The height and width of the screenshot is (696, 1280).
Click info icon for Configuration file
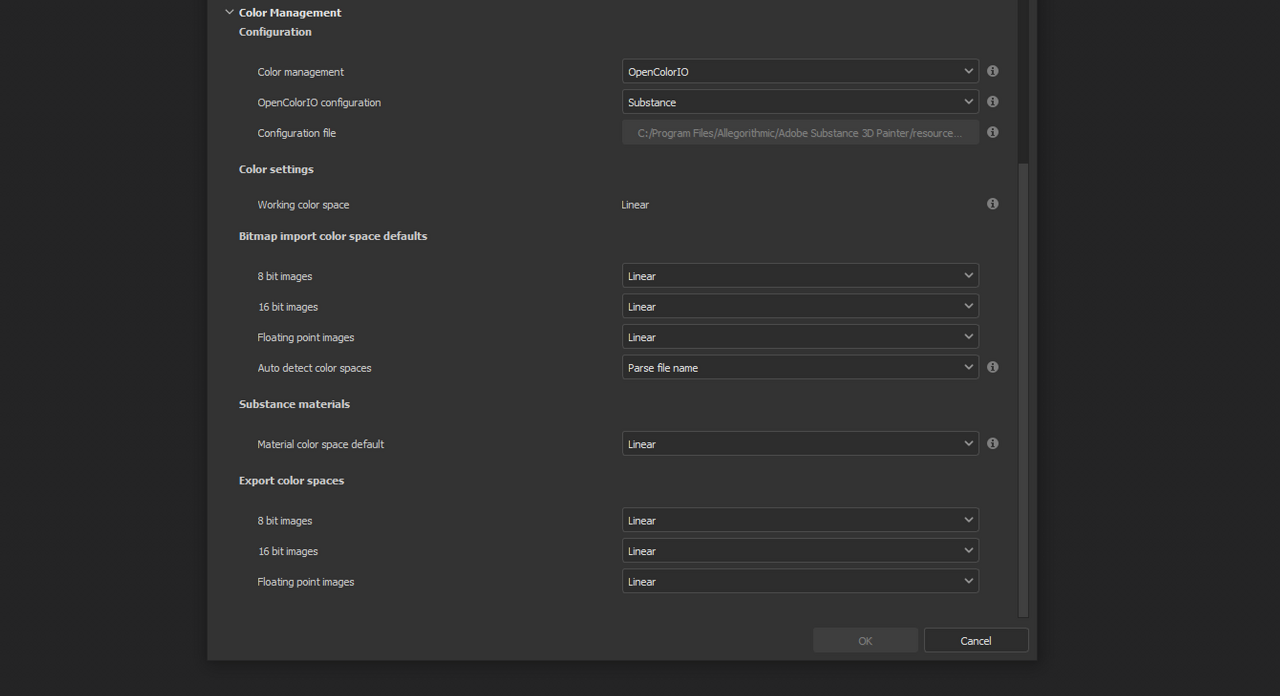point(993,132)
